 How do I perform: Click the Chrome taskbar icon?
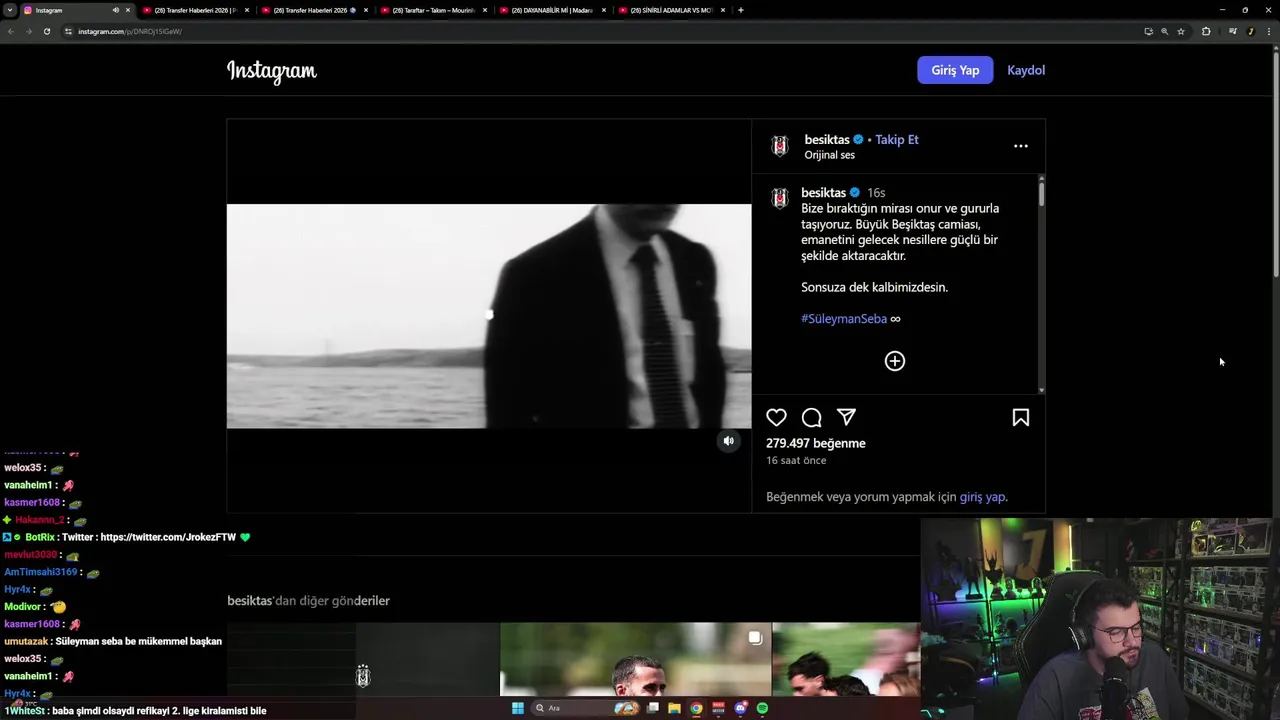(x=697, y=708)
